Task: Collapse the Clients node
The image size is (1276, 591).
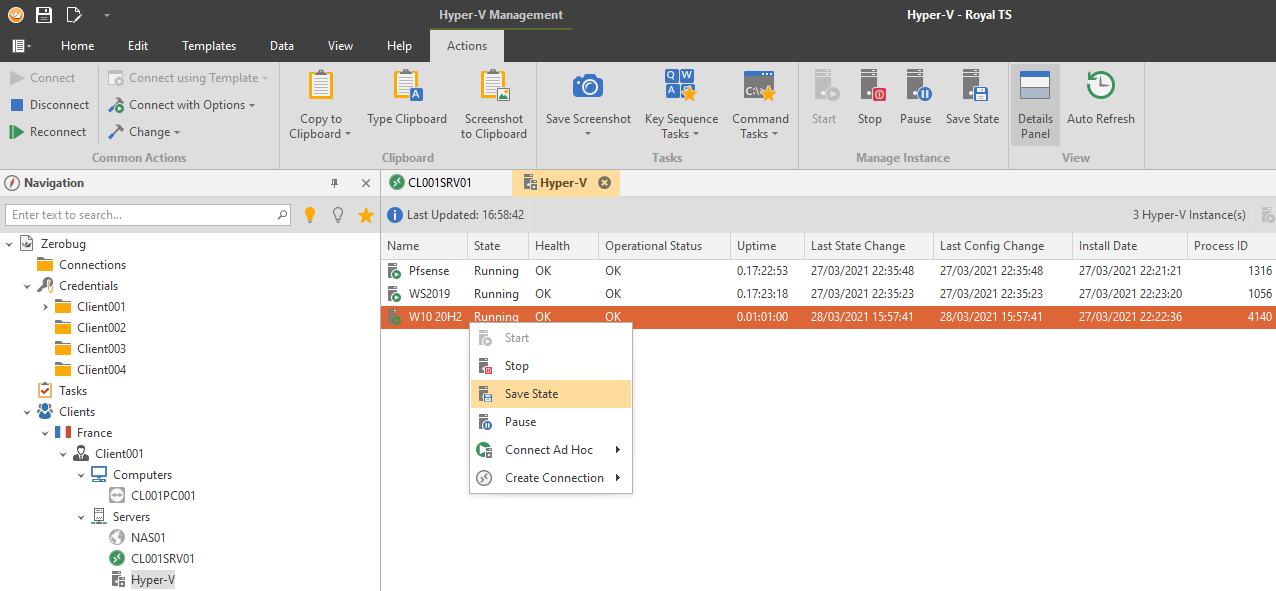Action: [28, 412]
